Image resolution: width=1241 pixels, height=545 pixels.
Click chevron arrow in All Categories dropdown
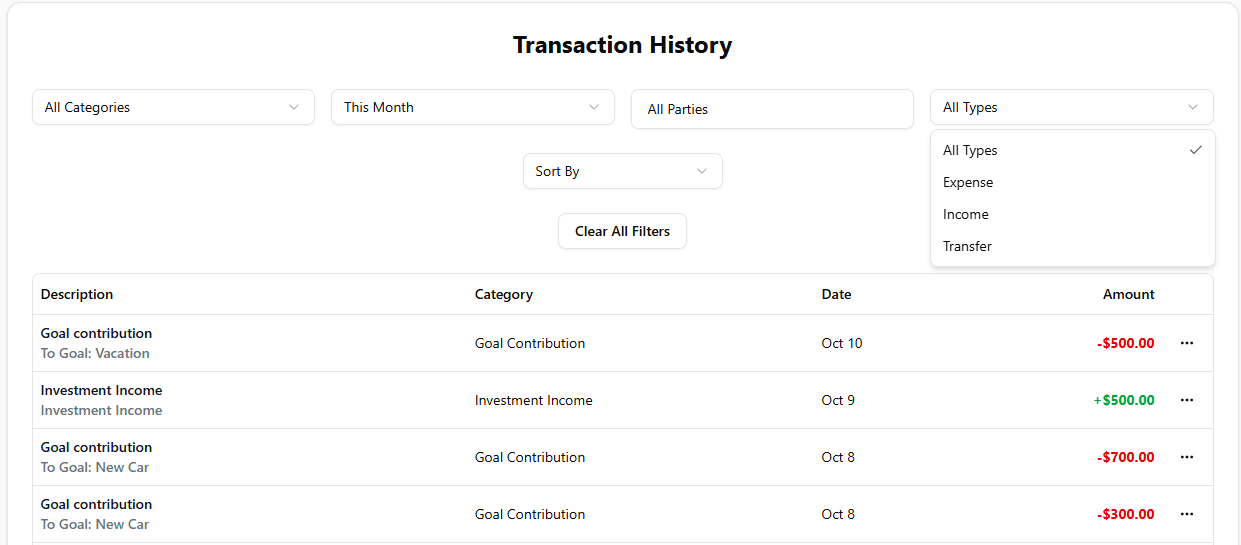tap(294, 107)
